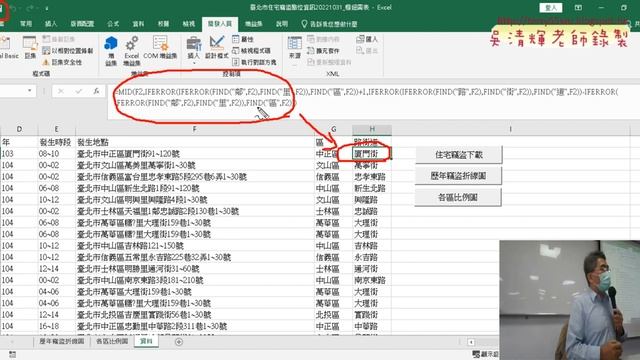Image resolution: width=640 pixels, height=360 pixels.
Task: Click XML 匯出 export
Action: coord(367,51)
